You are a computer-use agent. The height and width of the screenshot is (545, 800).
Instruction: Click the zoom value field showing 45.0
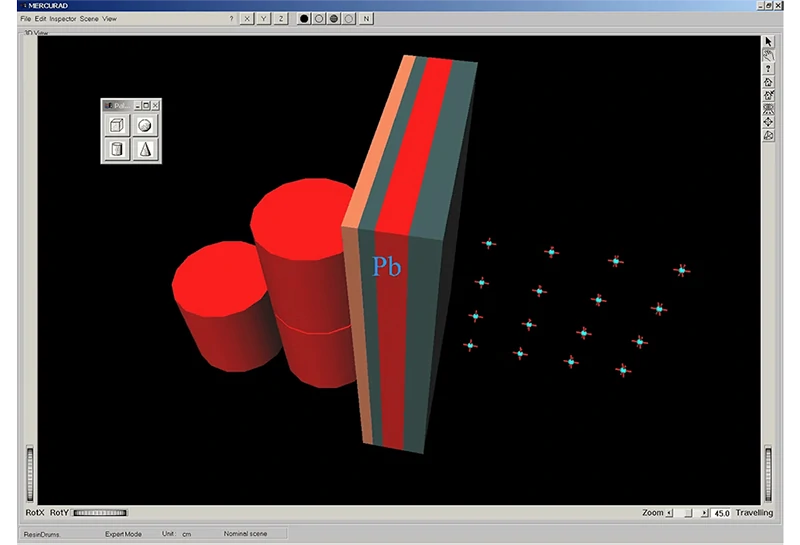(x=721, y=513)
